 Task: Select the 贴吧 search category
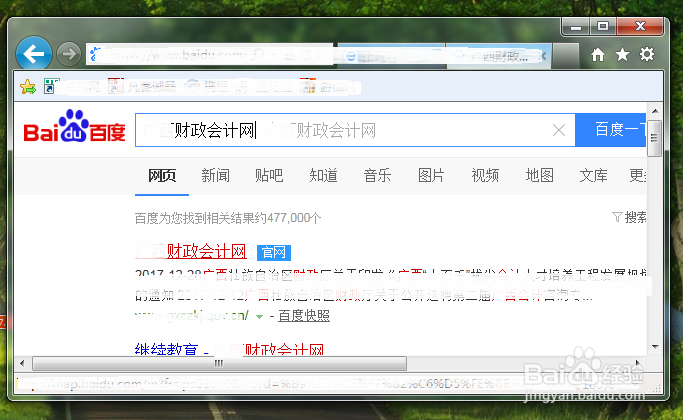[x=269, y=176]
